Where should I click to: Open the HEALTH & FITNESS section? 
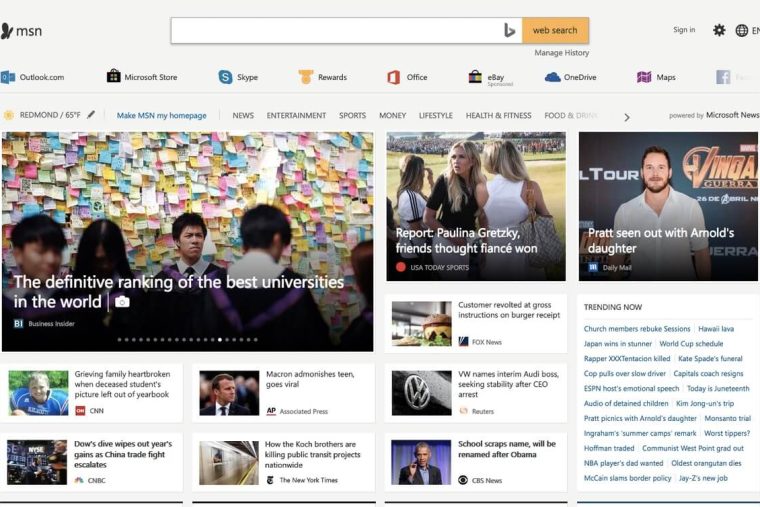tap(498, 115)
